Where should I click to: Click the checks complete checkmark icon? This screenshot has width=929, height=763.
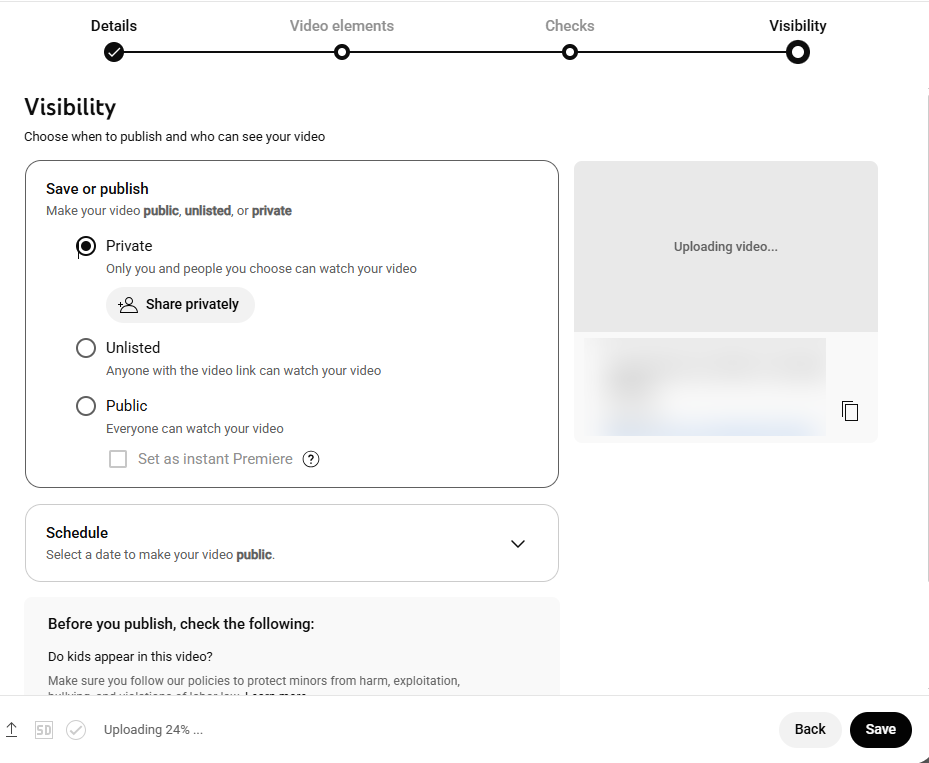(76, 730)
